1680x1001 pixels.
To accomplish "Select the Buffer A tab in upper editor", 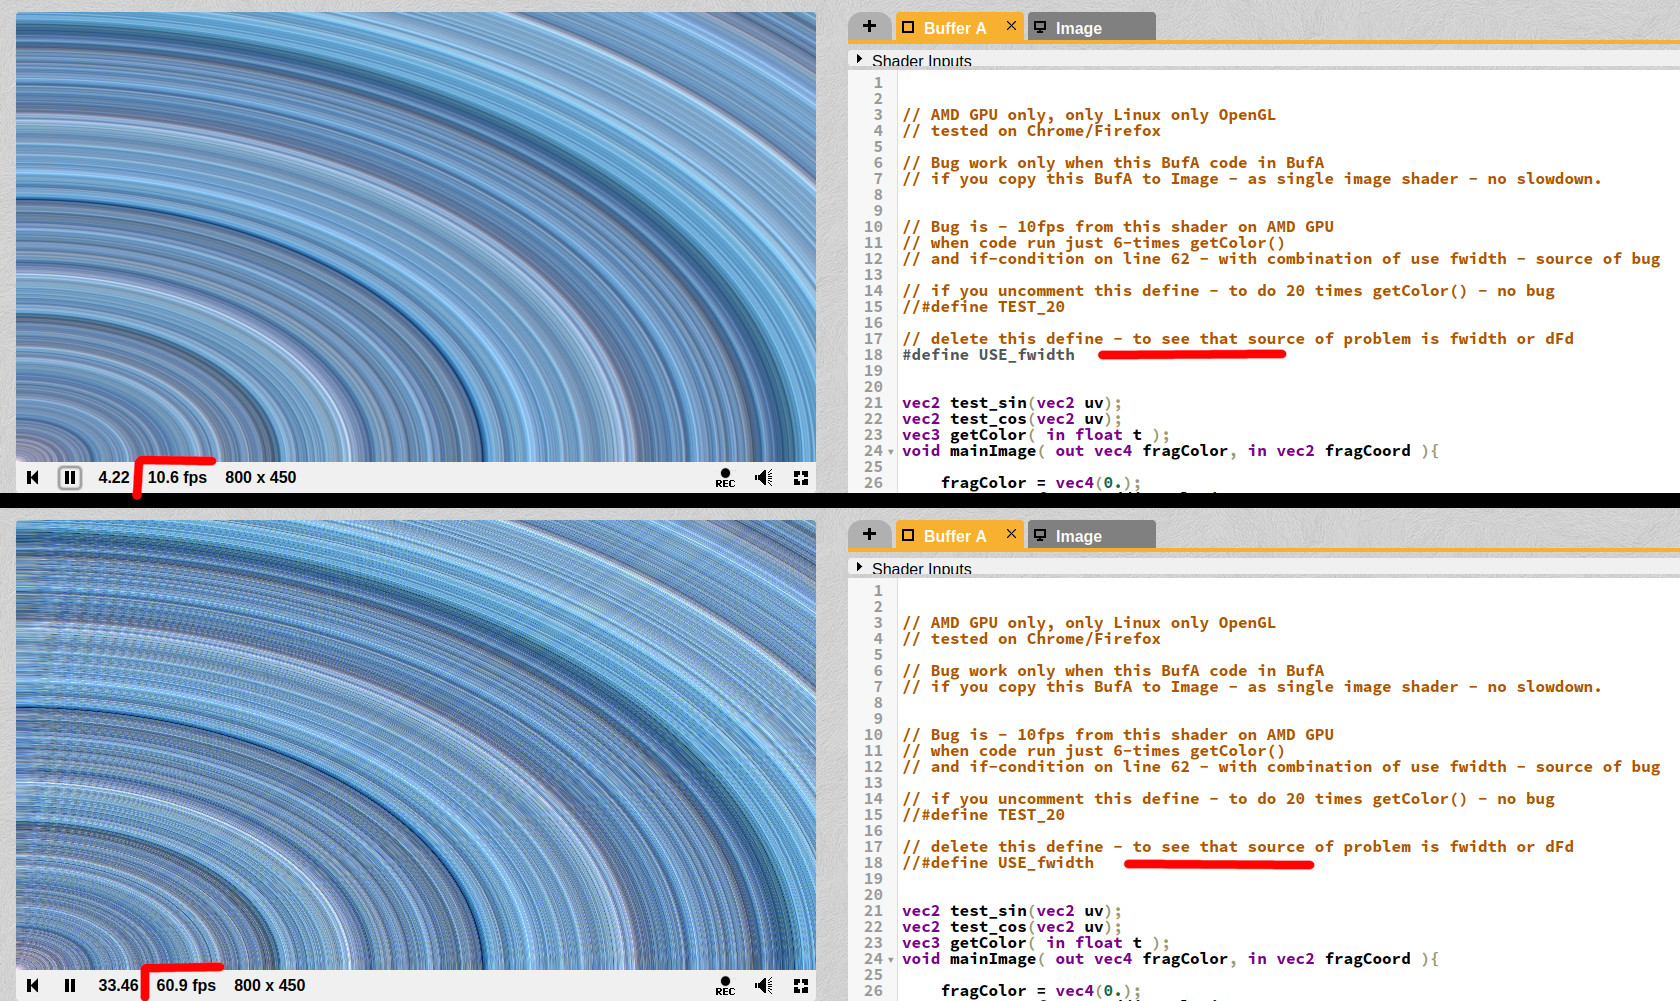I will click(x=954, y=28).
